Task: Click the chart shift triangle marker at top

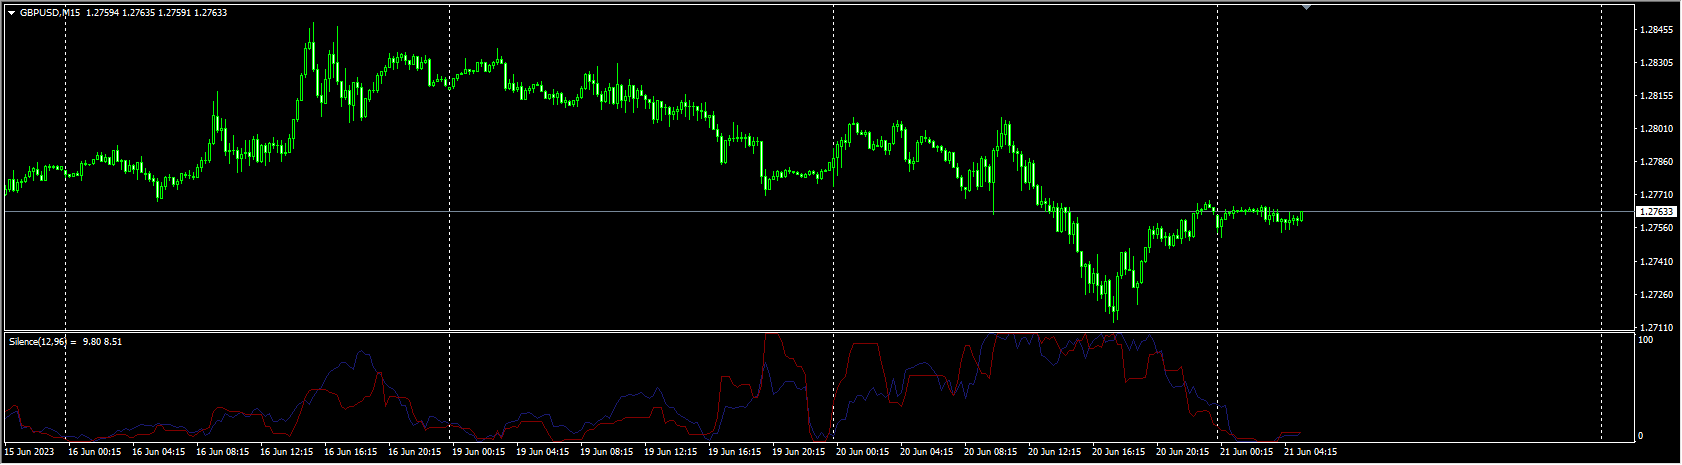Action: pyautogui.click(x=1306, y=7)
